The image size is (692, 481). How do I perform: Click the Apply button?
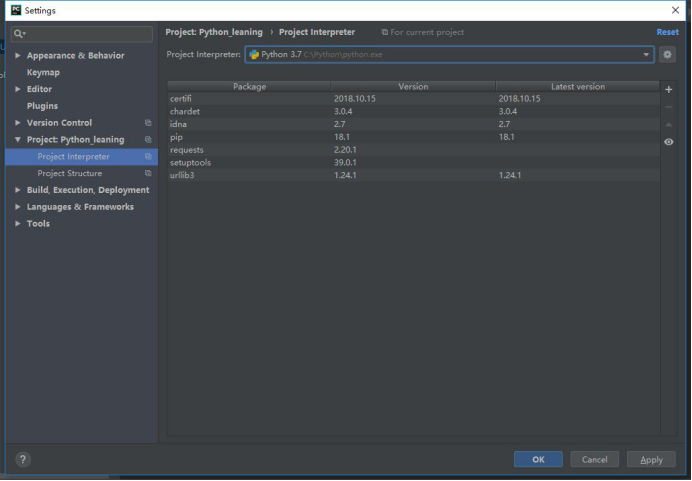(x=651, y=459)
